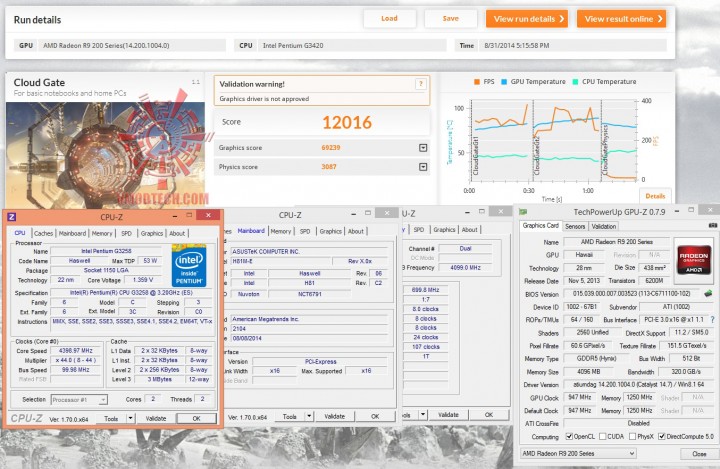Open Graphics tab in Mainboard CPU-Z window
The width and height of the screenshot is (720, 469).
pyautogui.click(x=331, y=231)
